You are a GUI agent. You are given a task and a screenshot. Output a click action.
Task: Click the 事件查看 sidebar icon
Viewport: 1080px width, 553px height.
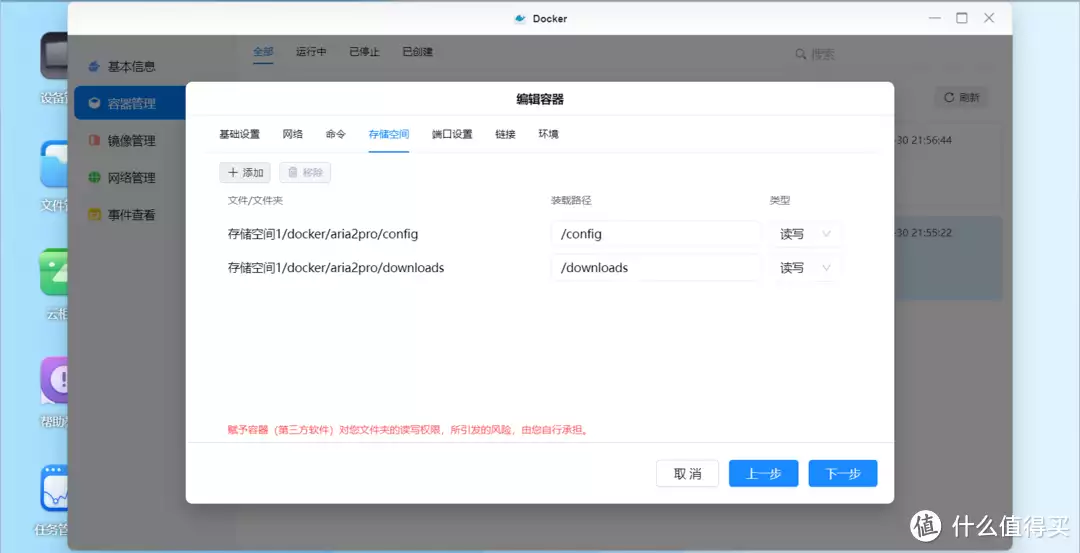pos(94,215)
